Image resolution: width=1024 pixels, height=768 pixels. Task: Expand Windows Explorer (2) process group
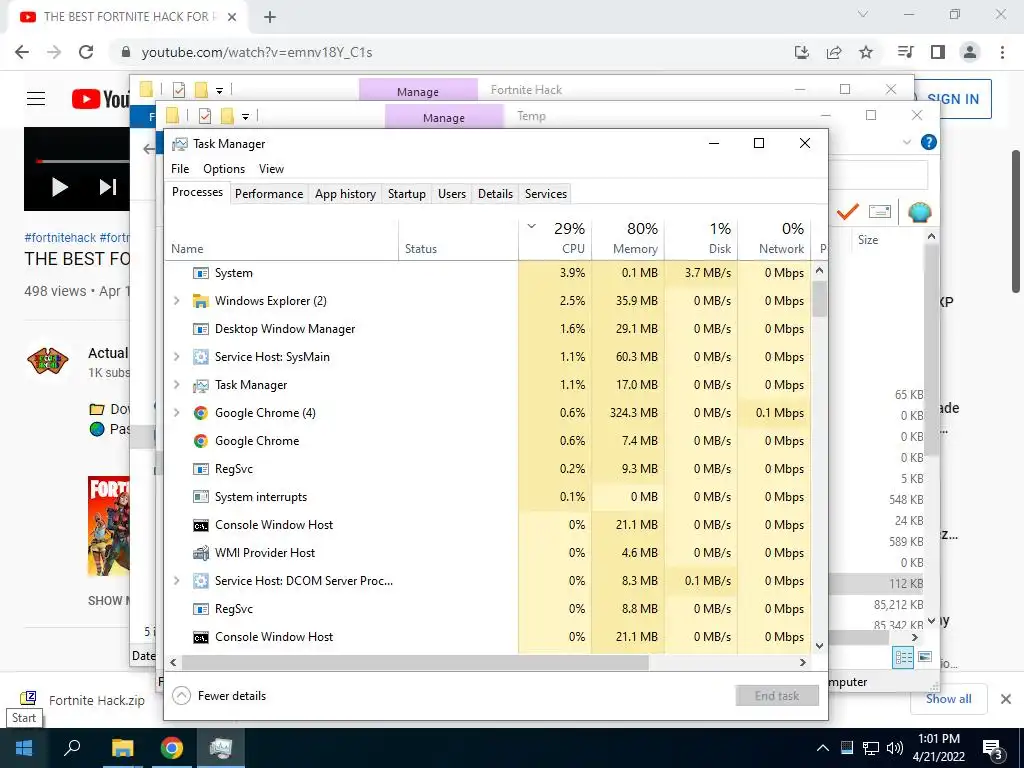[176, 301]
